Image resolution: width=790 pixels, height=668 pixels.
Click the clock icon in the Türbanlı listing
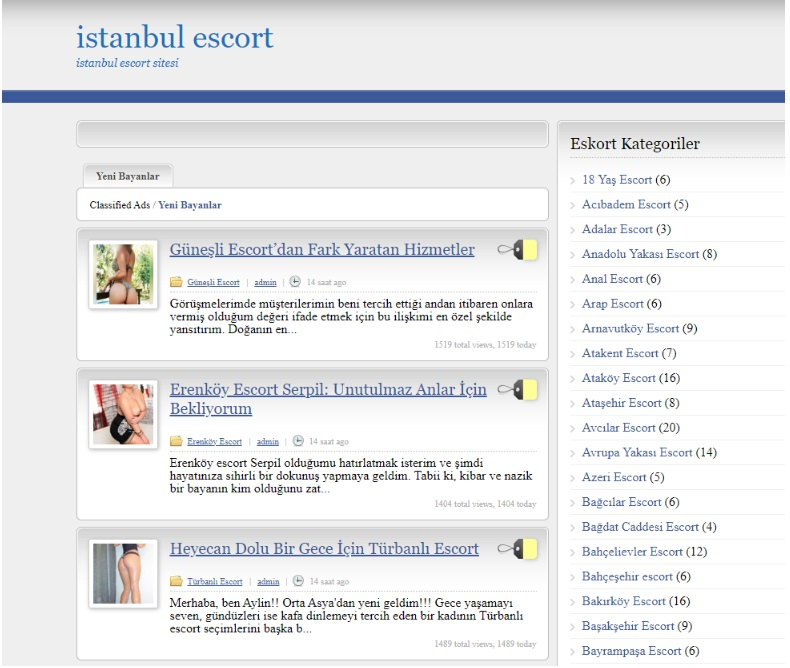296,581
